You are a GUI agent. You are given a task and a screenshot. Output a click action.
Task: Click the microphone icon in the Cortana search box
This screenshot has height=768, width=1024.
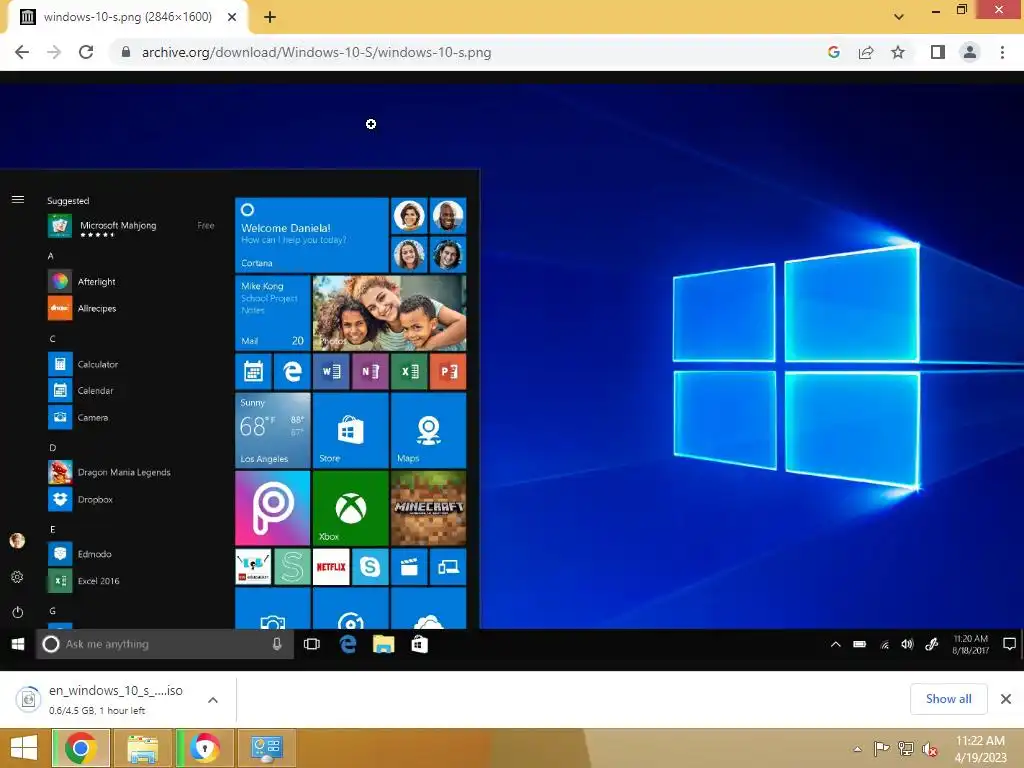(x=277, y=644)
